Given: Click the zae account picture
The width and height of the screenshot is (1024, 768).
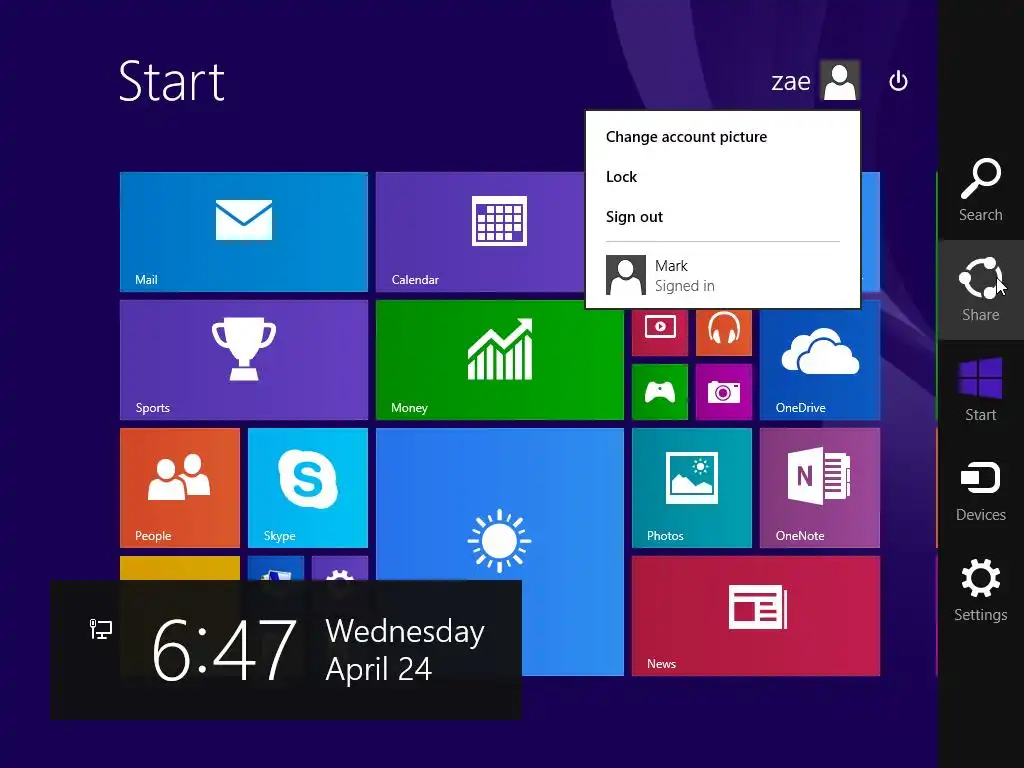Looking at the screenshot, I should click(840, 80).
